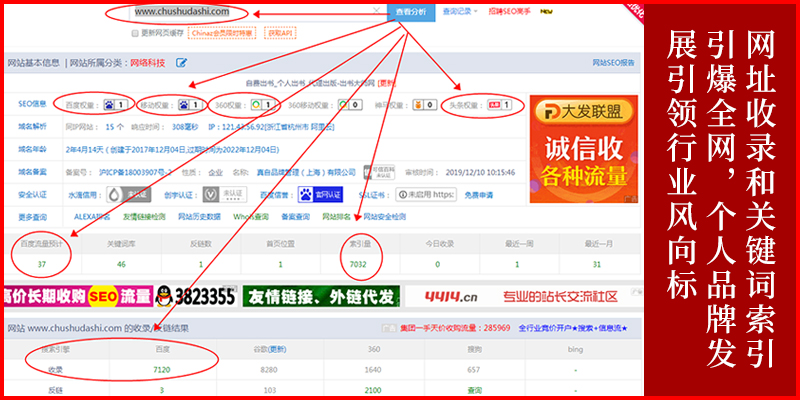Open the 查询记录 dropdown
This screenshot has width=800, height=400.
coord(460,12)
